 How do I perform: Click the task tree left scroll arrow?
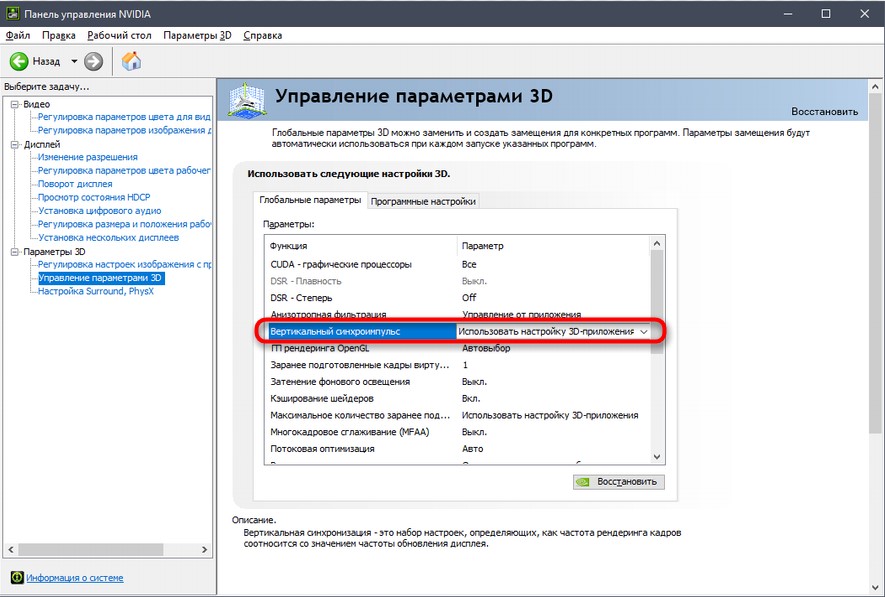click(x=11, y=549)
